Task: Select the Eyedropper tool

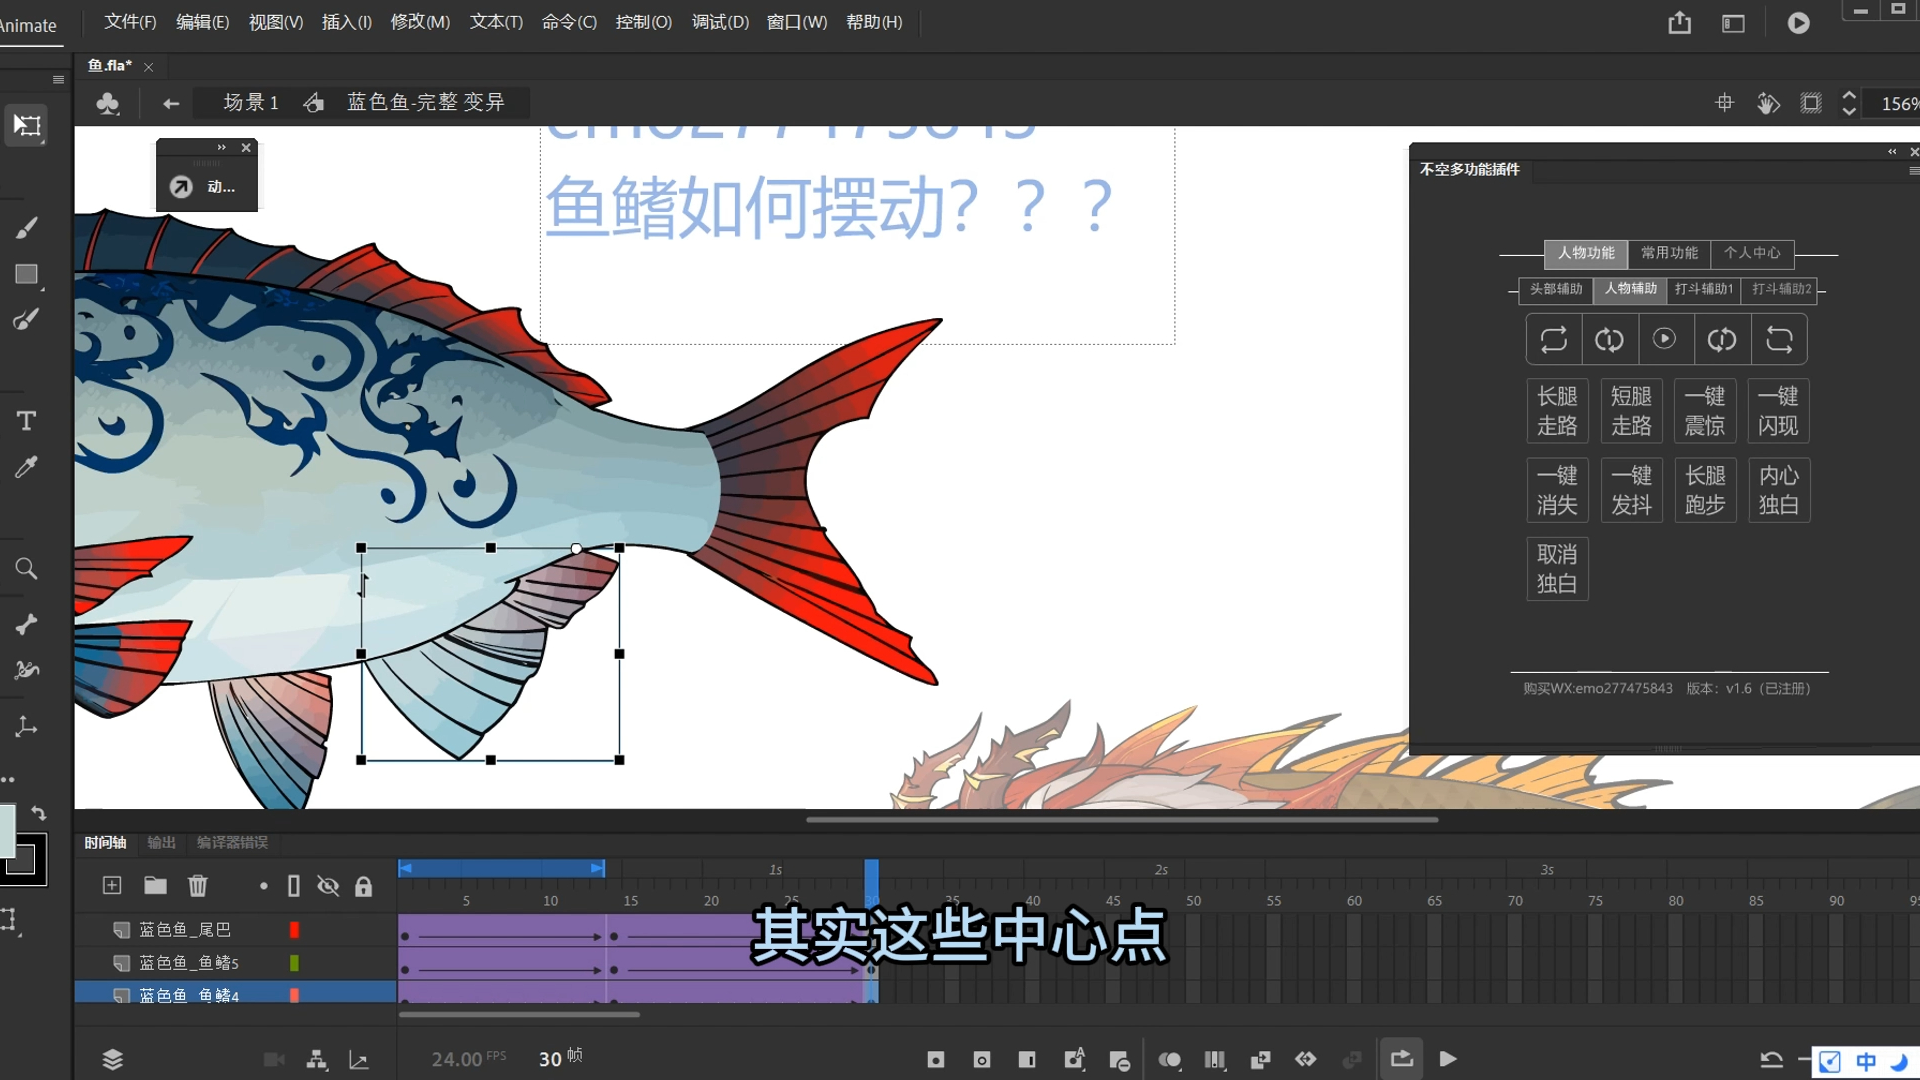Action: [27, 467]
